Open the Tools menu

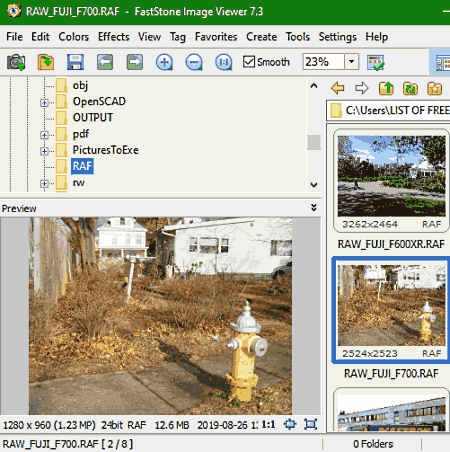click(x=298, y=37)
